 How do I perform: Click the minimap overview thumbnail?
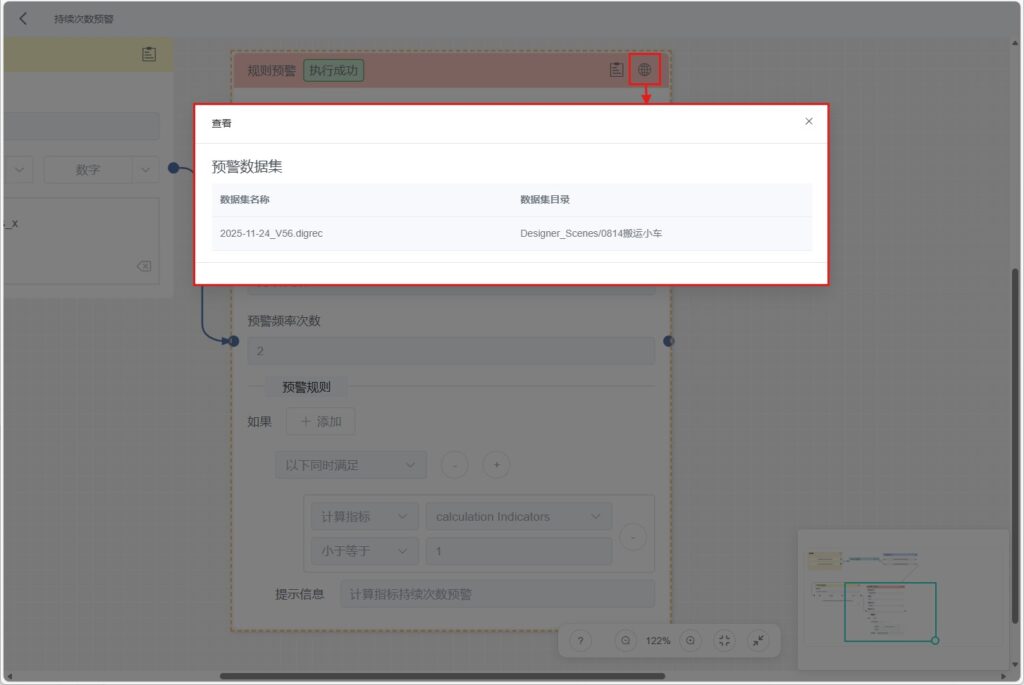click(x=890, y=600)
